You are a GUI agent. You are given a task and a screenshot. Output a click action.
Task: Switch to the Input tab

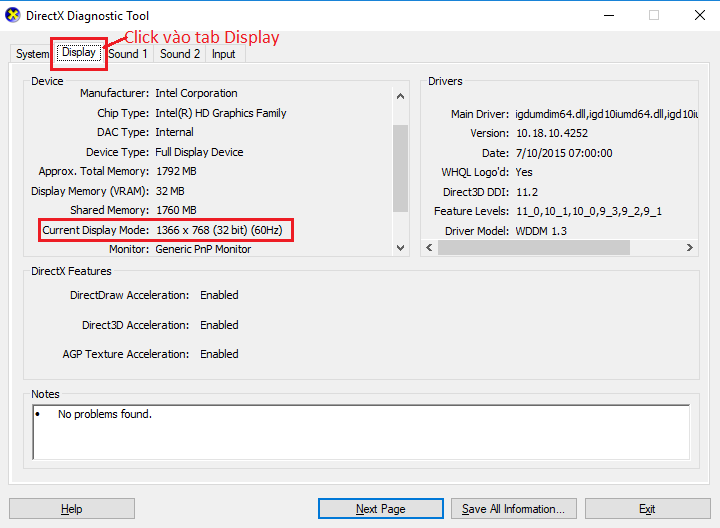(x=223, y=54)
